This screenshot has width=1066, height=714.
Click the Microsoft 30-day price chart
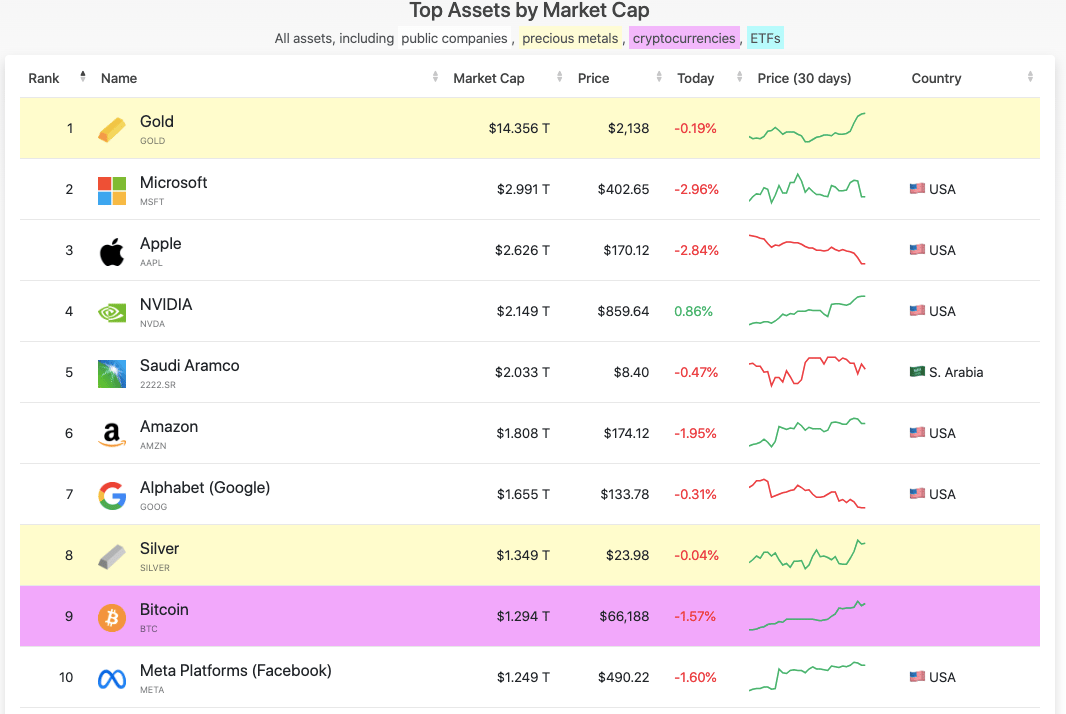pos(807,188)
